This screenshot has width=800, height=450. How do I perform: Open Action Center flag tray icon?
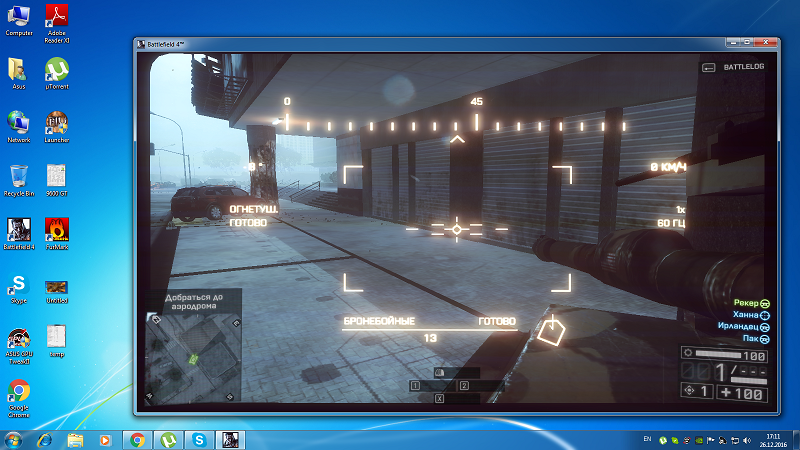click(711, 440)
